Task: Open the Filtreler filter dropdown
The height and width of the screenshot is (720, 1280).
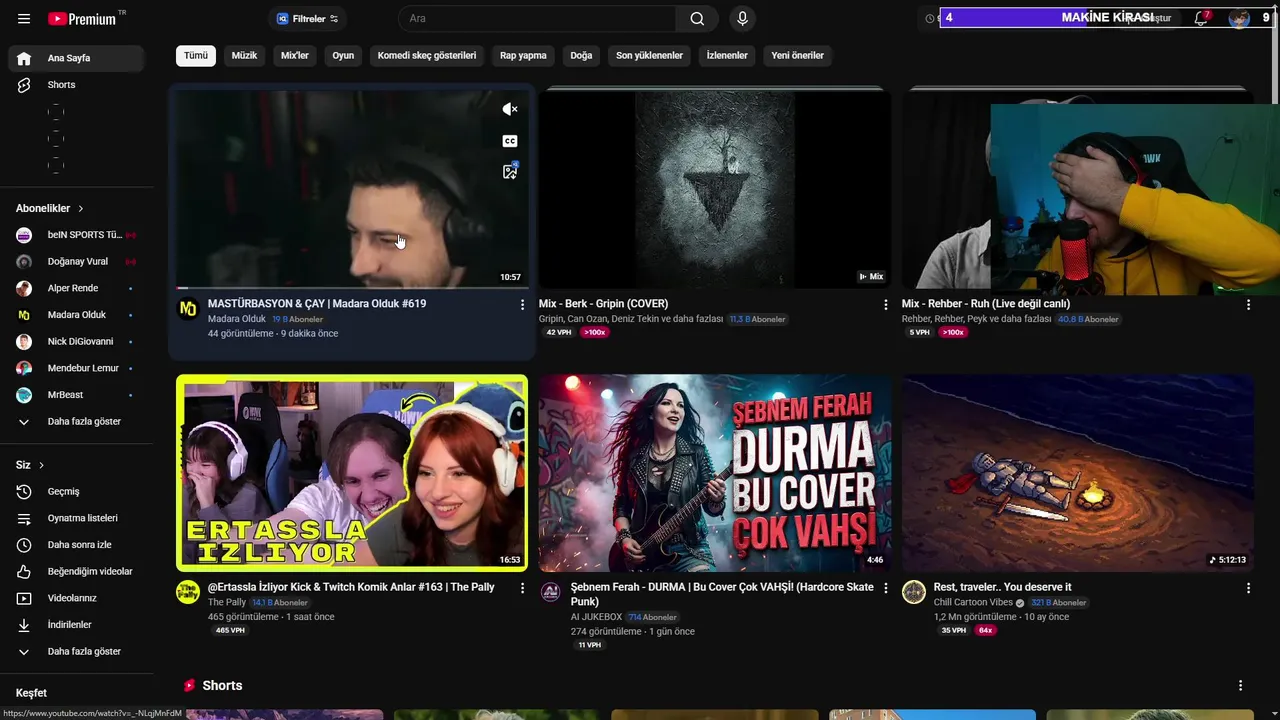Action: click(x=307, y=19)
